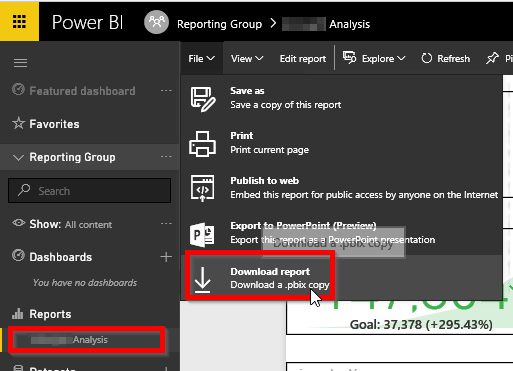Viewport: 513px width, 371px height.
Task: Click the search magnifier icon
Action: (x=24, y=190)
